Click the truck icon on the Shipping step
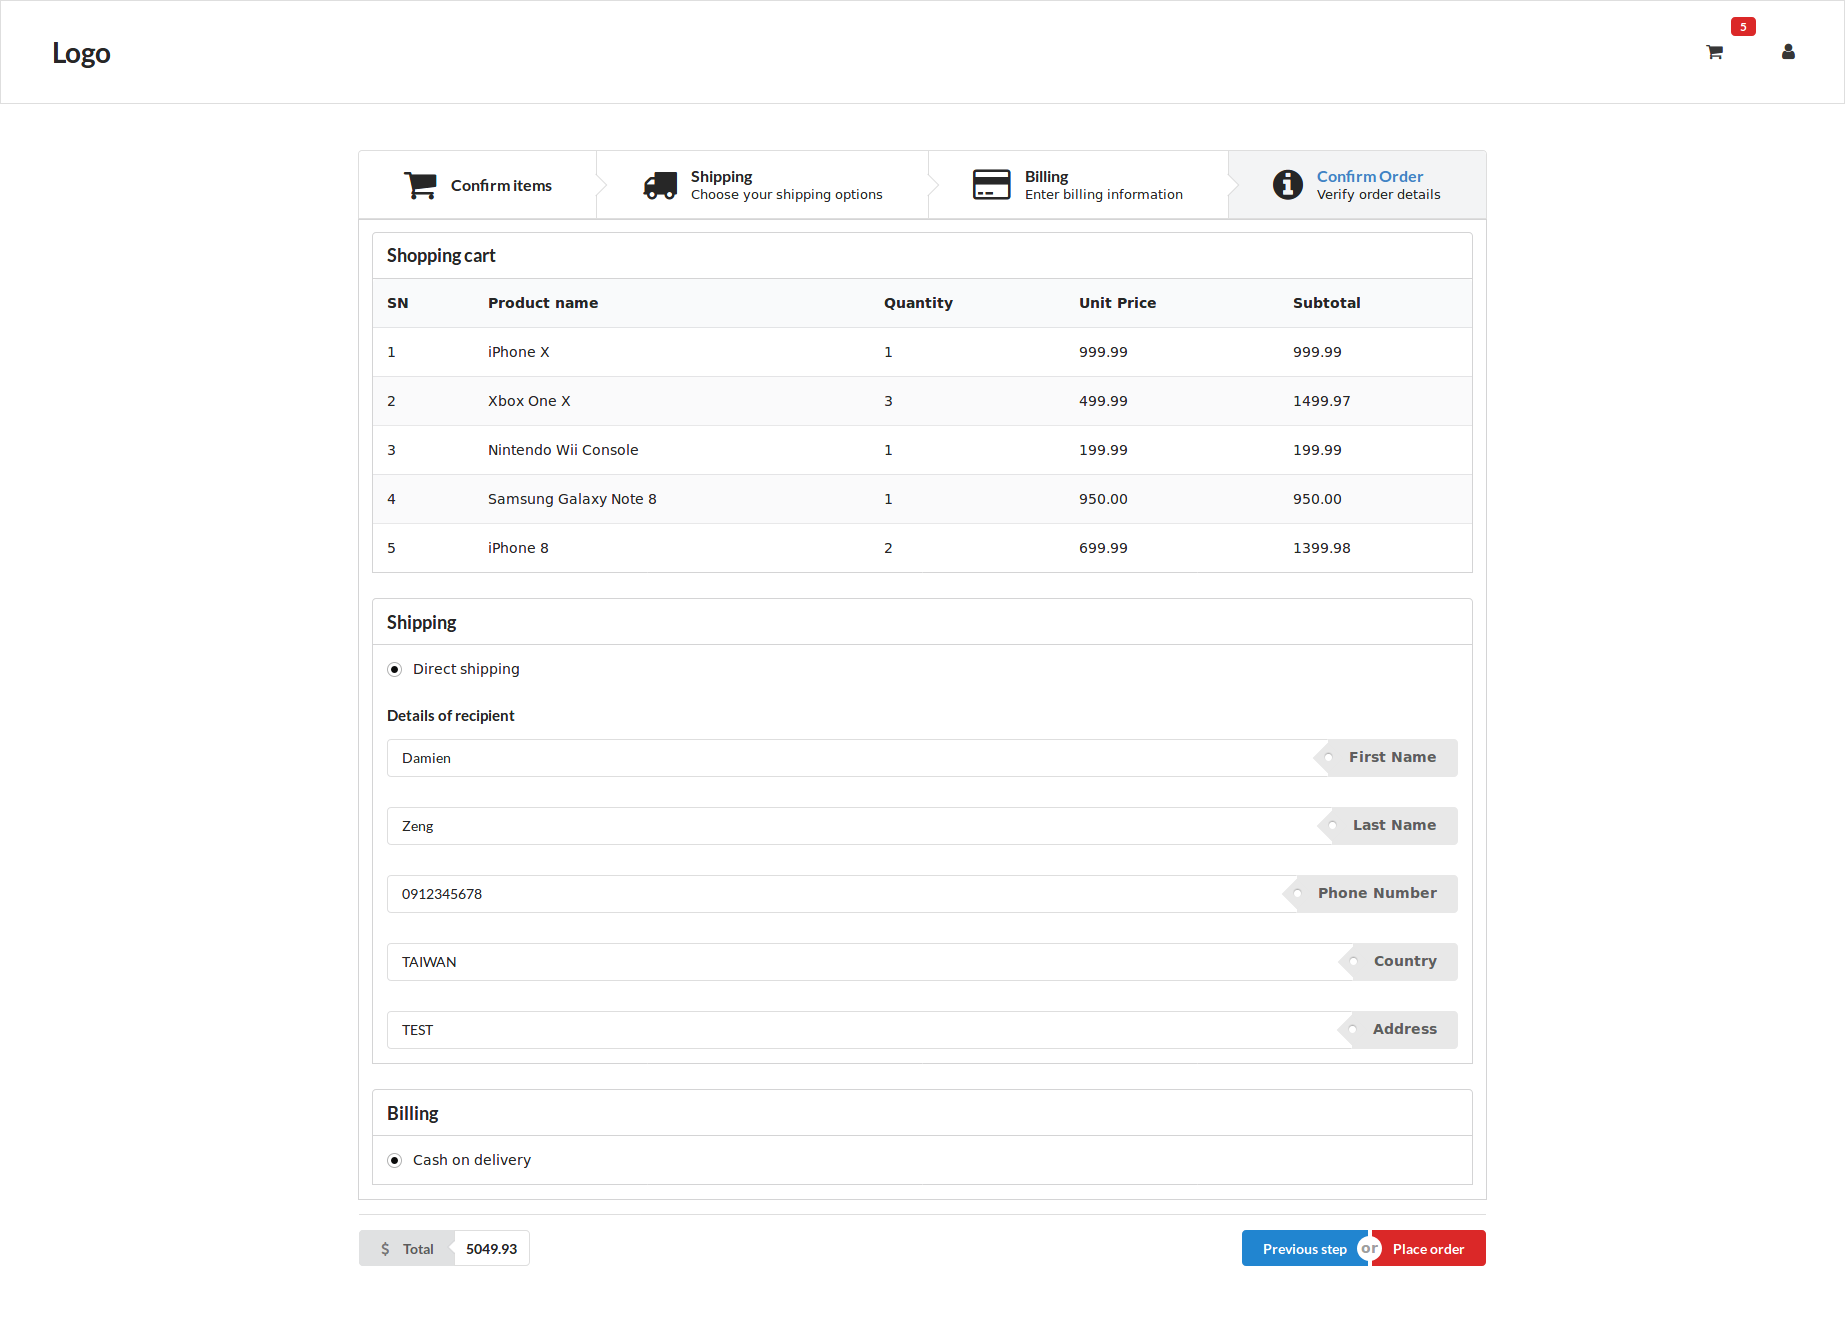This screenshot has width=1845, height=1336. tap(659, 184)
